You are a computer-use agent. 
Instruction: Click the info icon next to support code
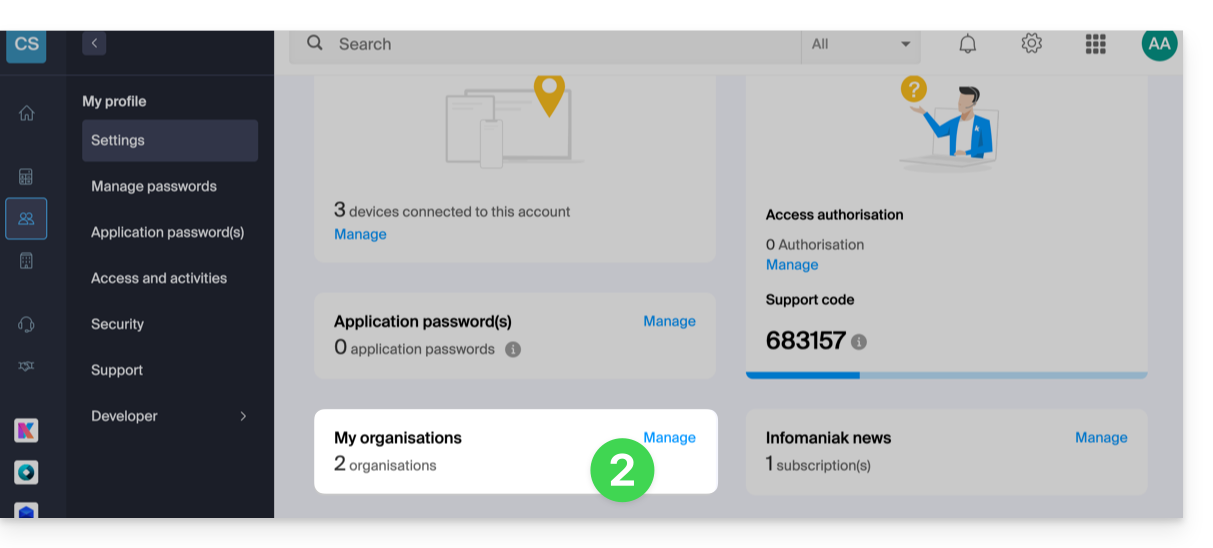click(x=858, y=342)
